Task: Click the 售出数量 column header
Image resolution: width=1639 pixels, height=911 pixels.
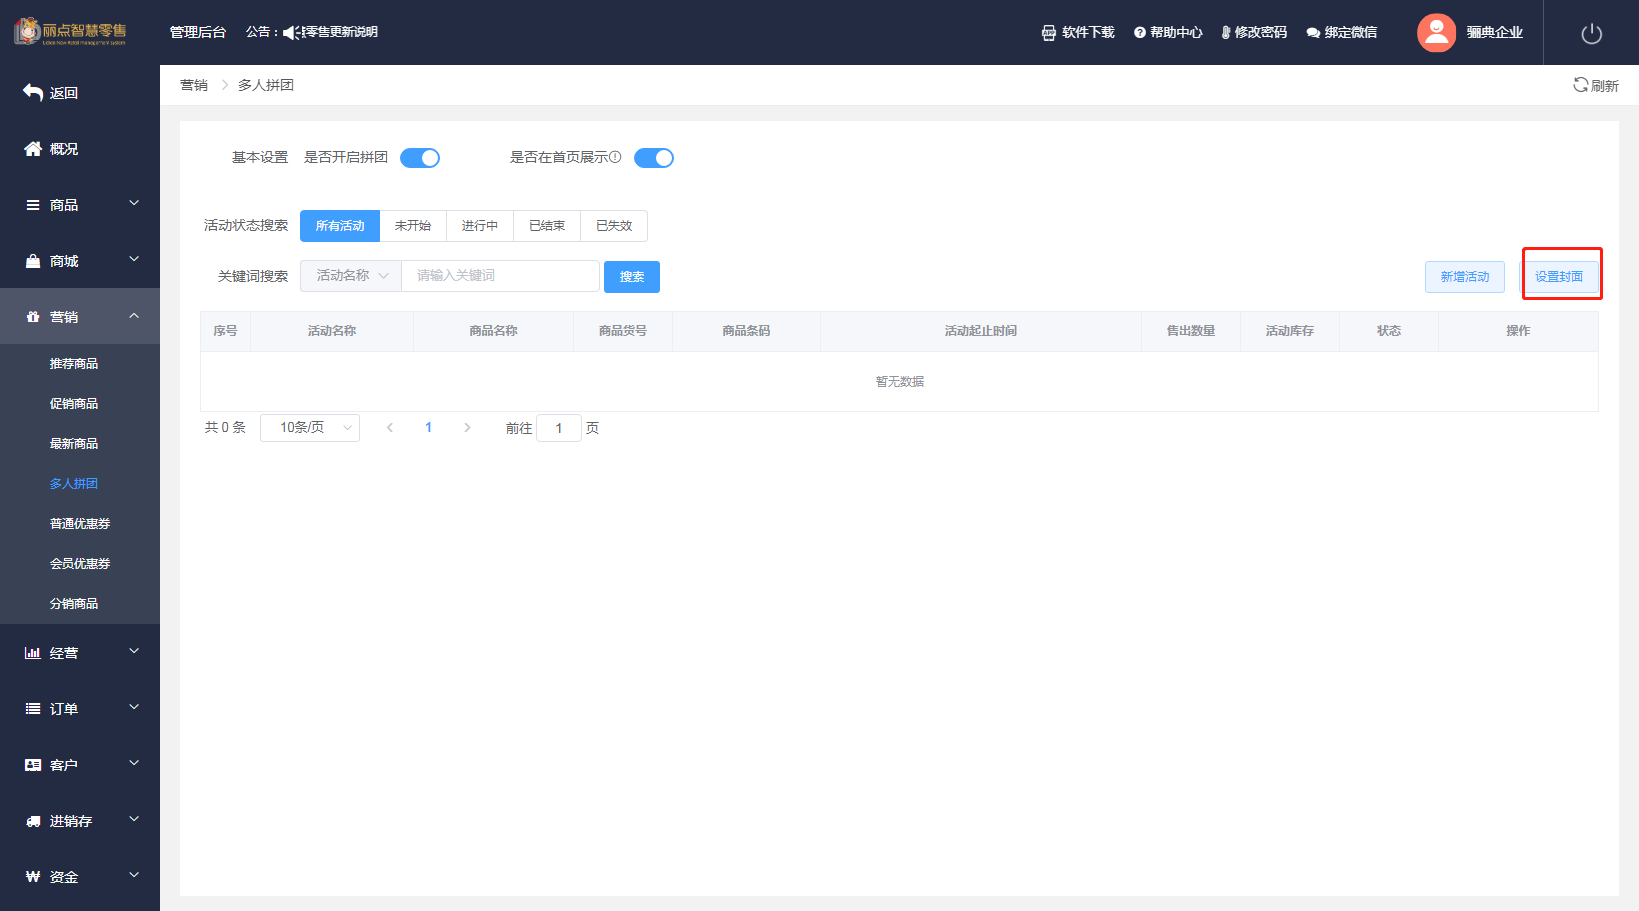Action: (1191, 331)
